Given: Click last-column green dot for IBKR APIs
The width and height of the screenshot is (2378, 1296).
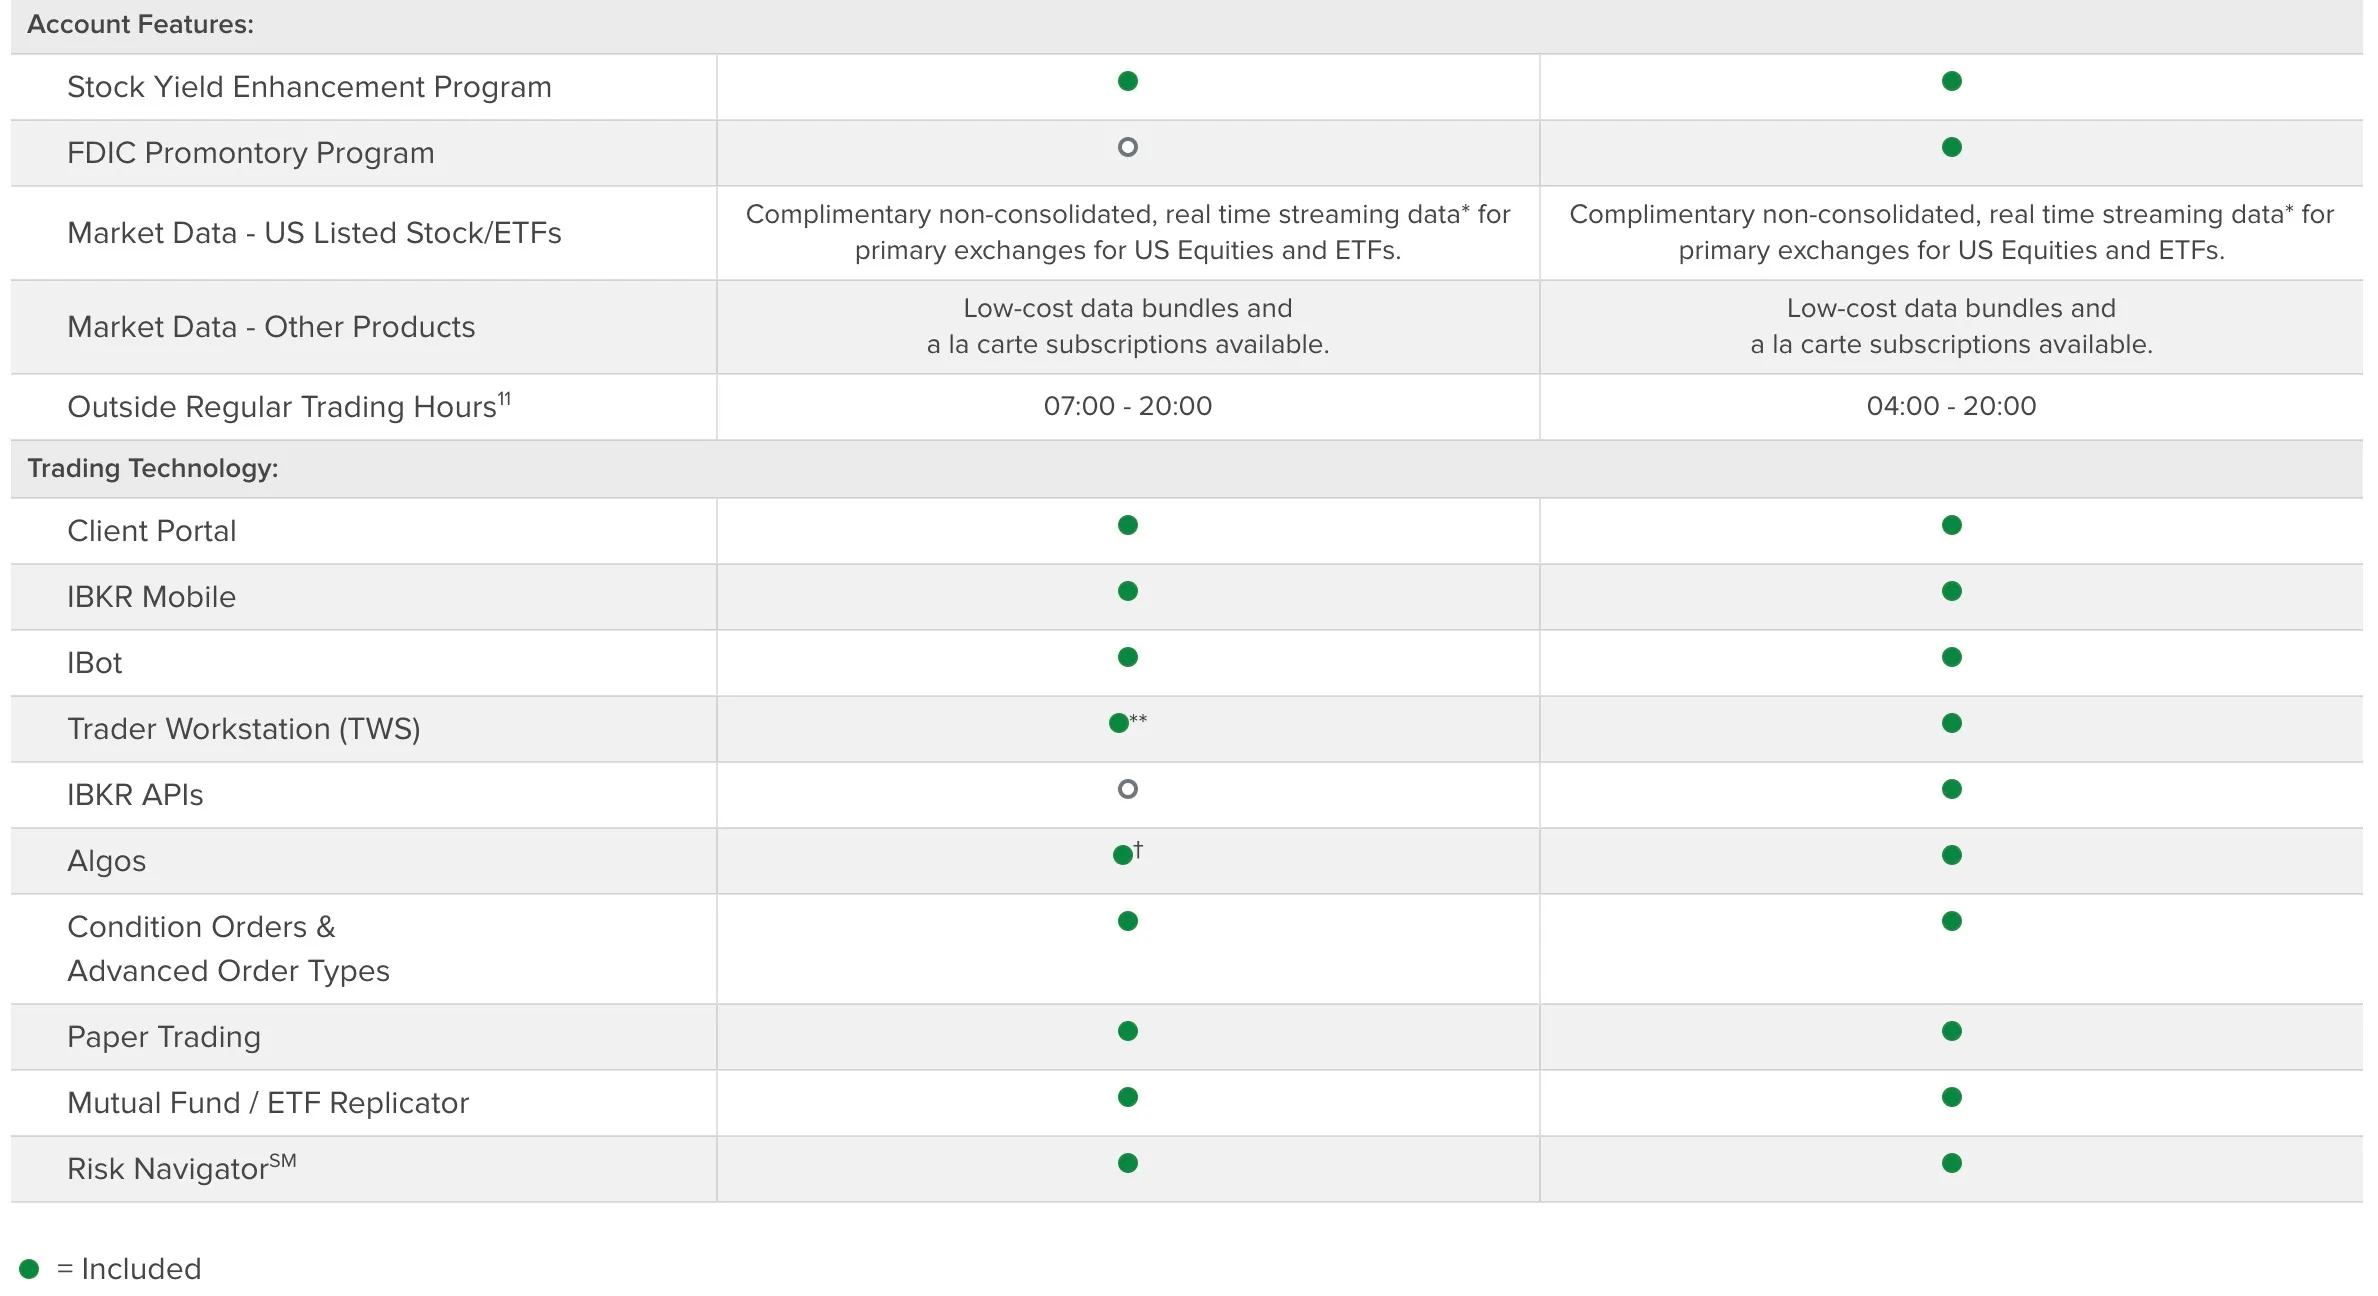Looking at the screenshot, I should 1951,789.
